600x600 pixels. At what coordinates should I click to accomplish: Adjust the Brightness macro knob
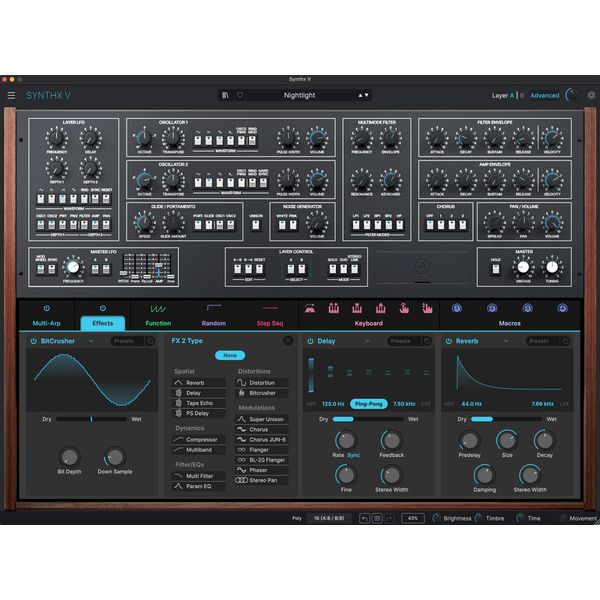436,518
